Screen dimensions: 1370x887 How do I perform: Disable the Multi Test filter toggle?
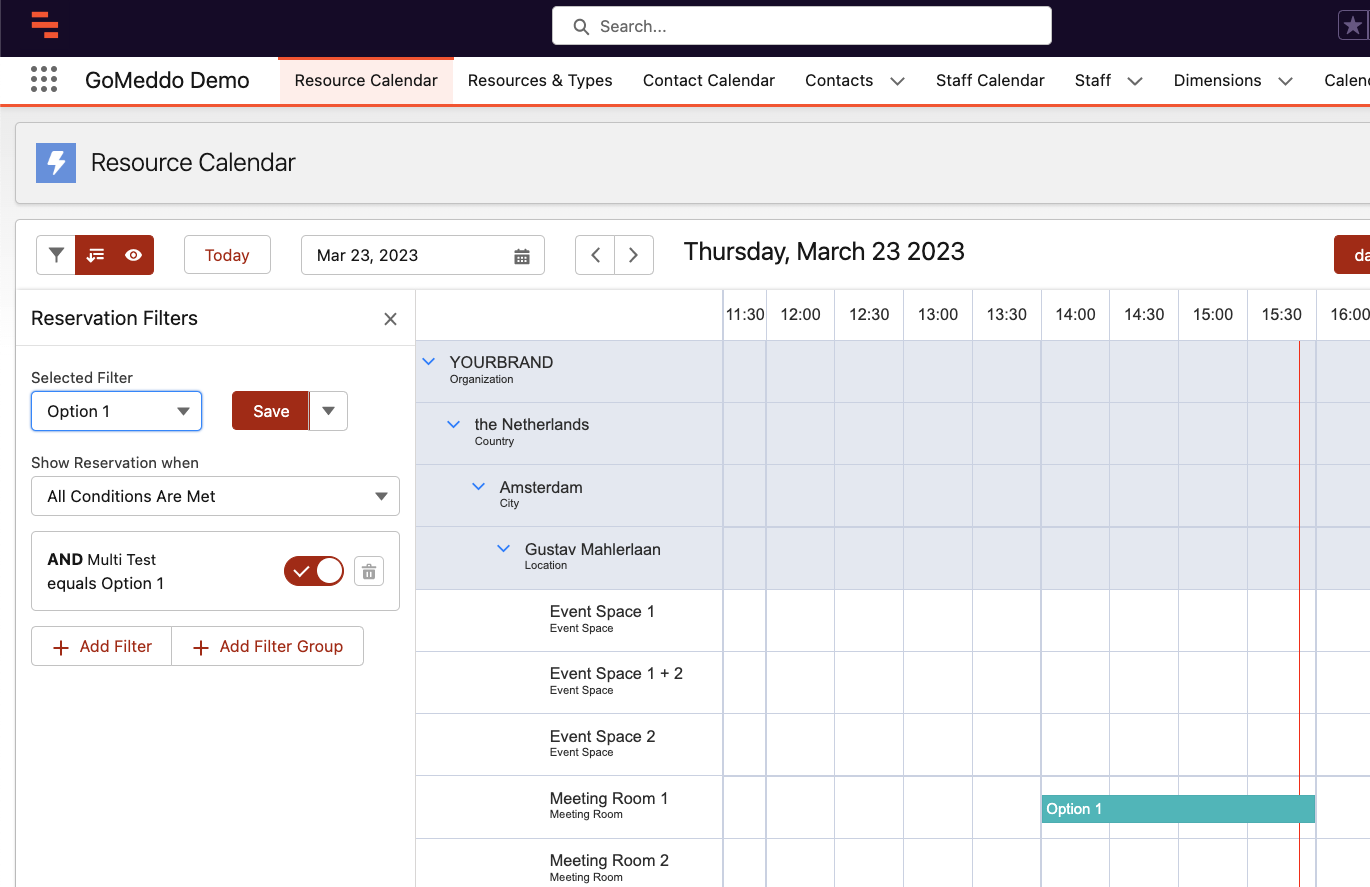(313, 570)
